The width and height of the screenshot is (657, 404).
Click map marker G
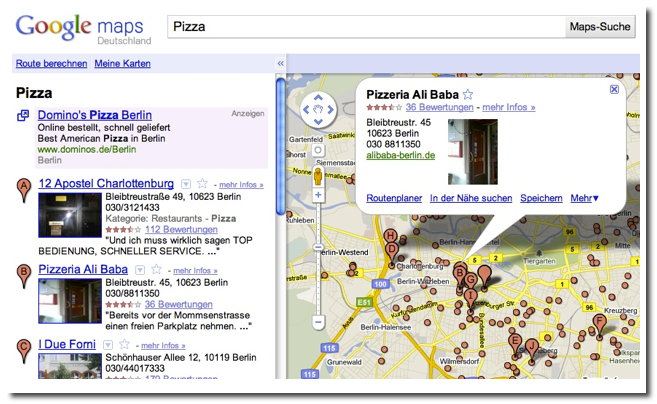click(x=471, y=280)
